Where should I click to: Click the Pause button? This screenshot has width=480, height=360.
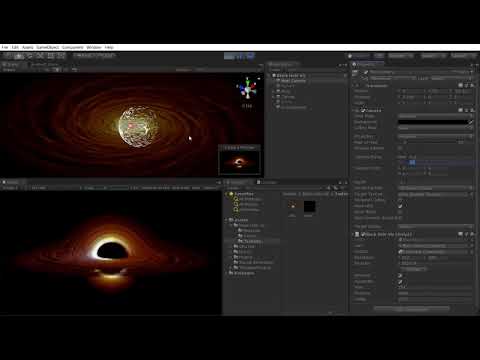point(240,56)
